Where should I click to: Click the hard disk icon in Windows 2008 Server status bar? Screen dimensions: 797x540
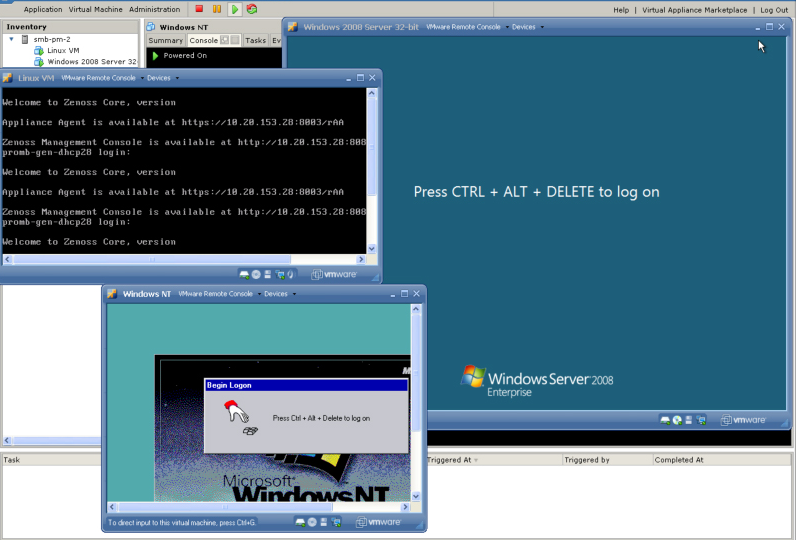665,420
